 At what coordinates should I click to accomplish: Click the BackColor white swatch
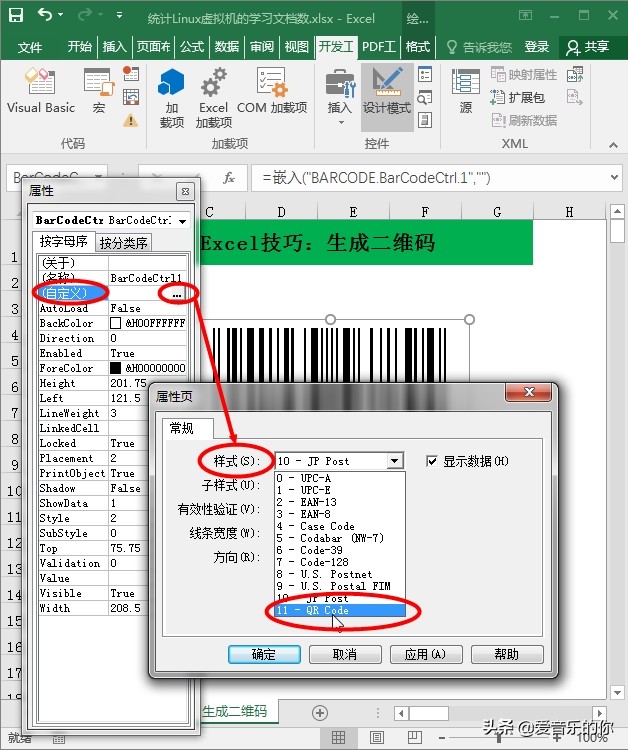click(115, 323)
